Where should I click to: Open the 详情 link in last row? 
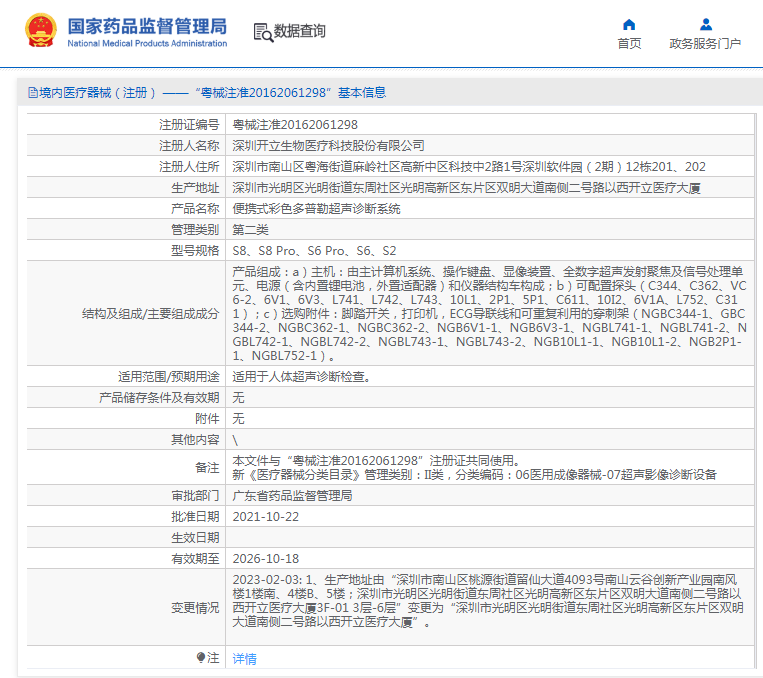click(244, 659)
